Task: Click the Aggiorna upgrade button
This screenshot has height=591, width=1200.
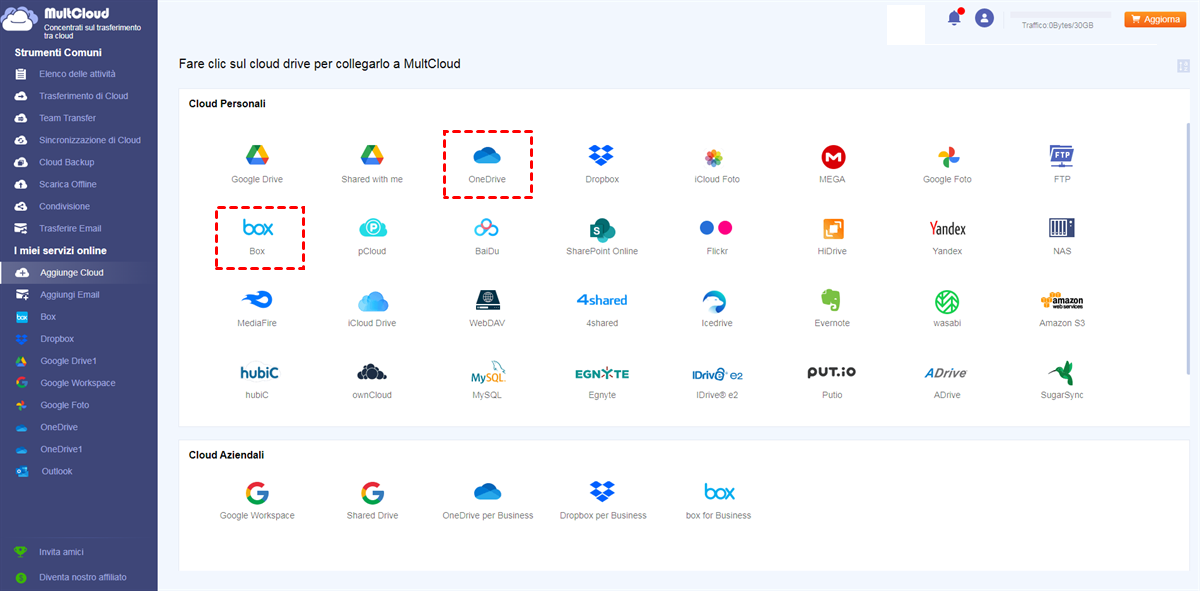Action: tap(1155, 19)
